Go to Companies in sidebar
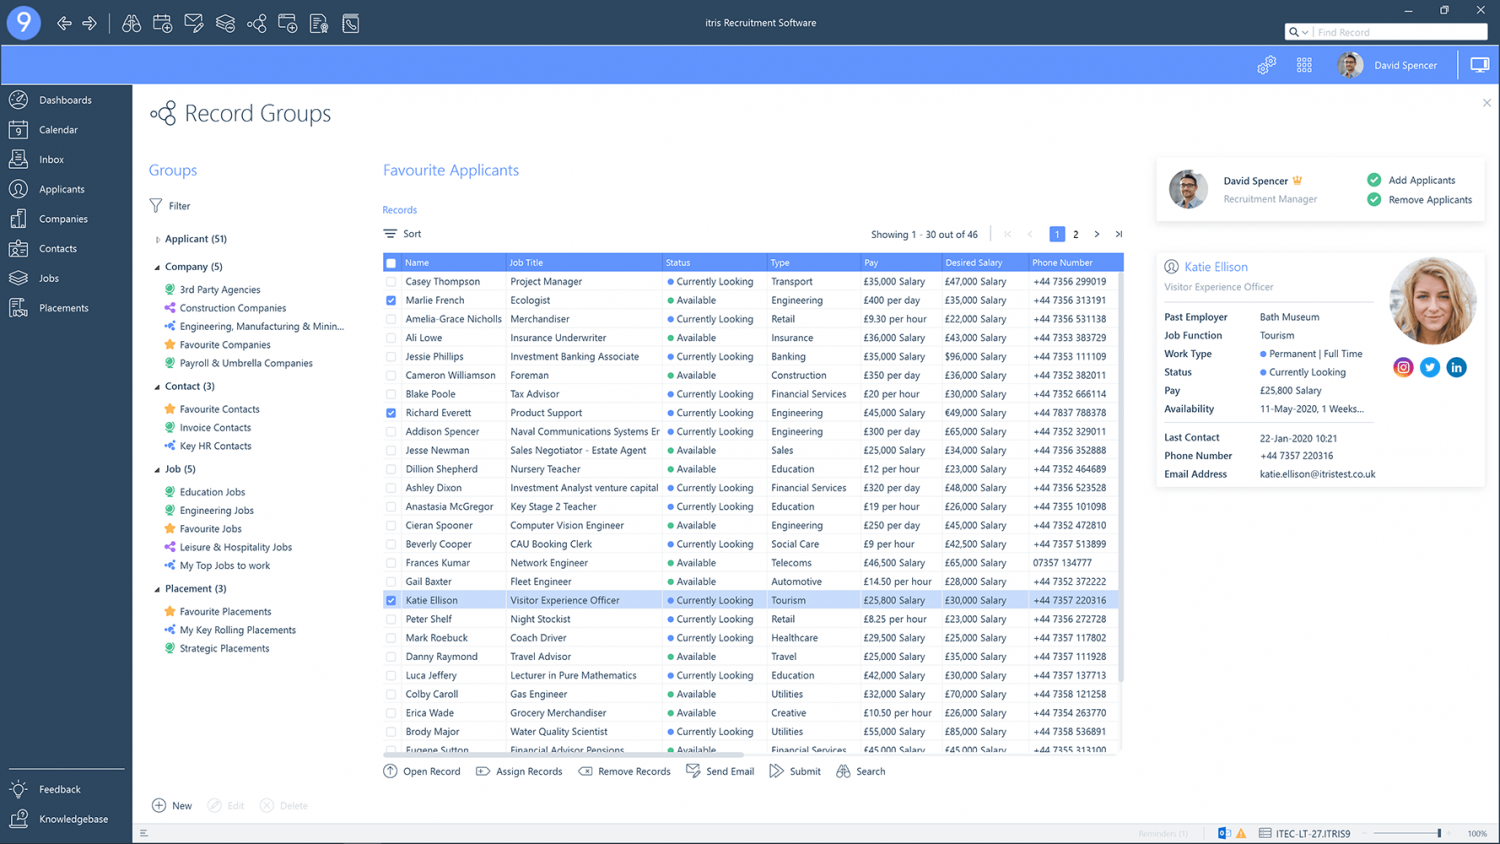This screenshot has width=1500, height=844. click(63, 219)
